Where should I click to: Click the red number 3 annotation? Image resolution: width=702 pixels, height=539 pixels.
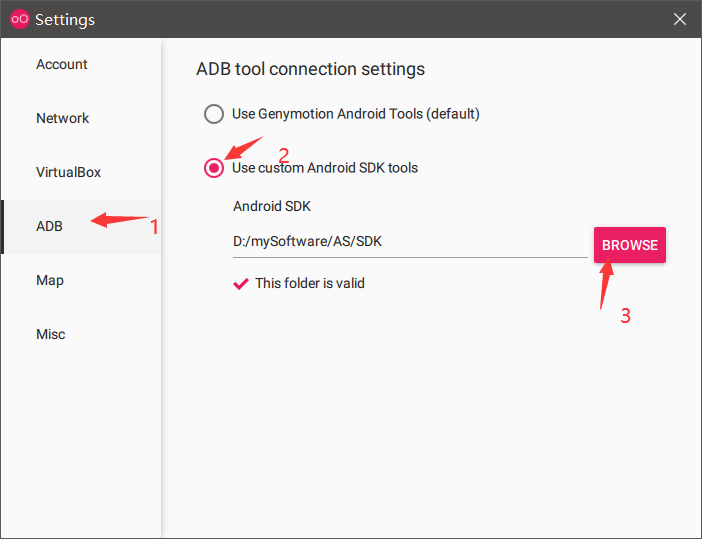tap(625, 316)
